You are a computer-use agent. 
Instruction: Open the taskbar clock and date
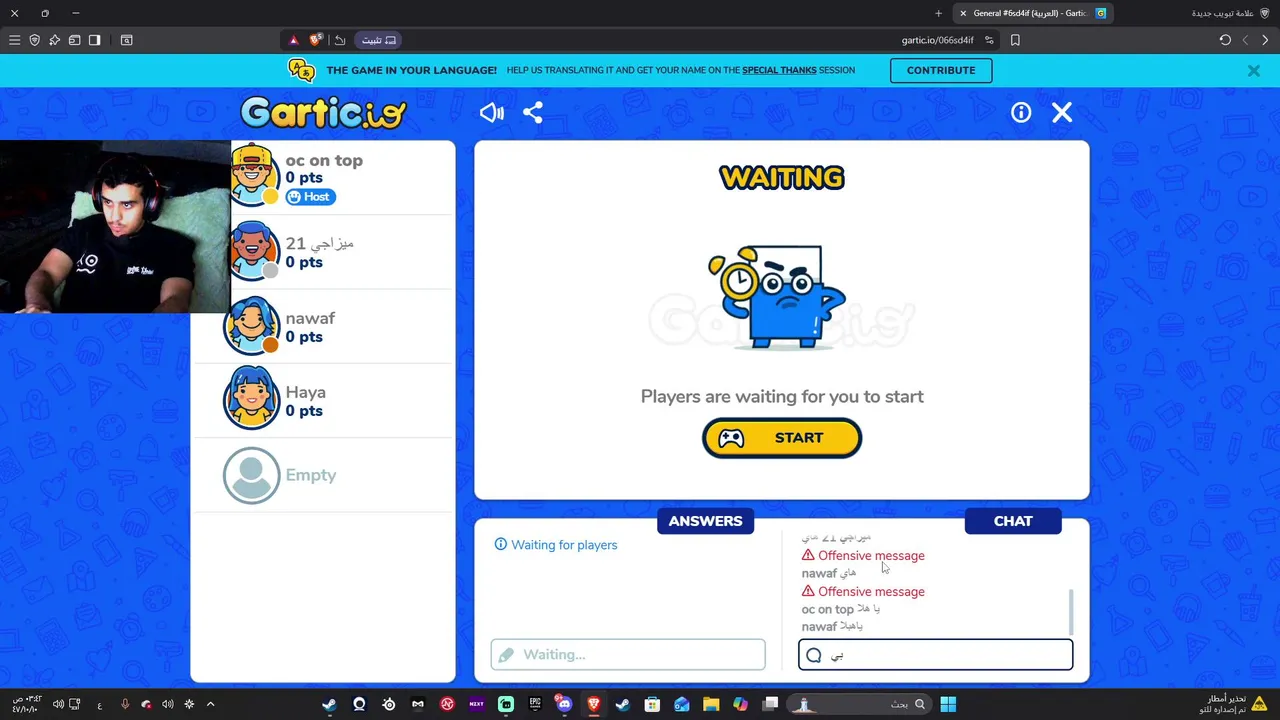(x=25, y=704)
